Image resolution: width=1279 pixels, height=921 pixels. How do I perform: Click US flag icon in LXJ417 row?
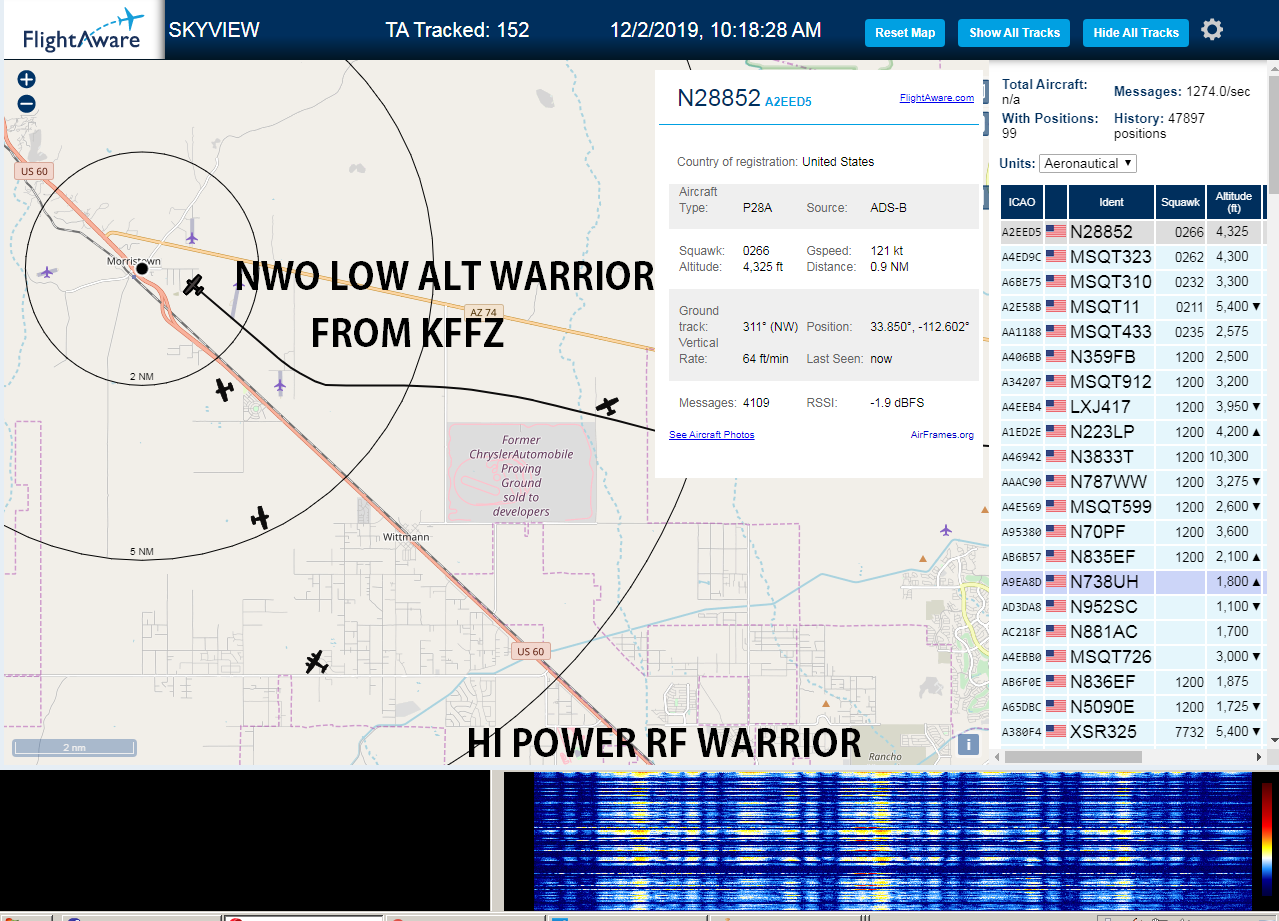pyautogui.click(x=1055, y=407)
